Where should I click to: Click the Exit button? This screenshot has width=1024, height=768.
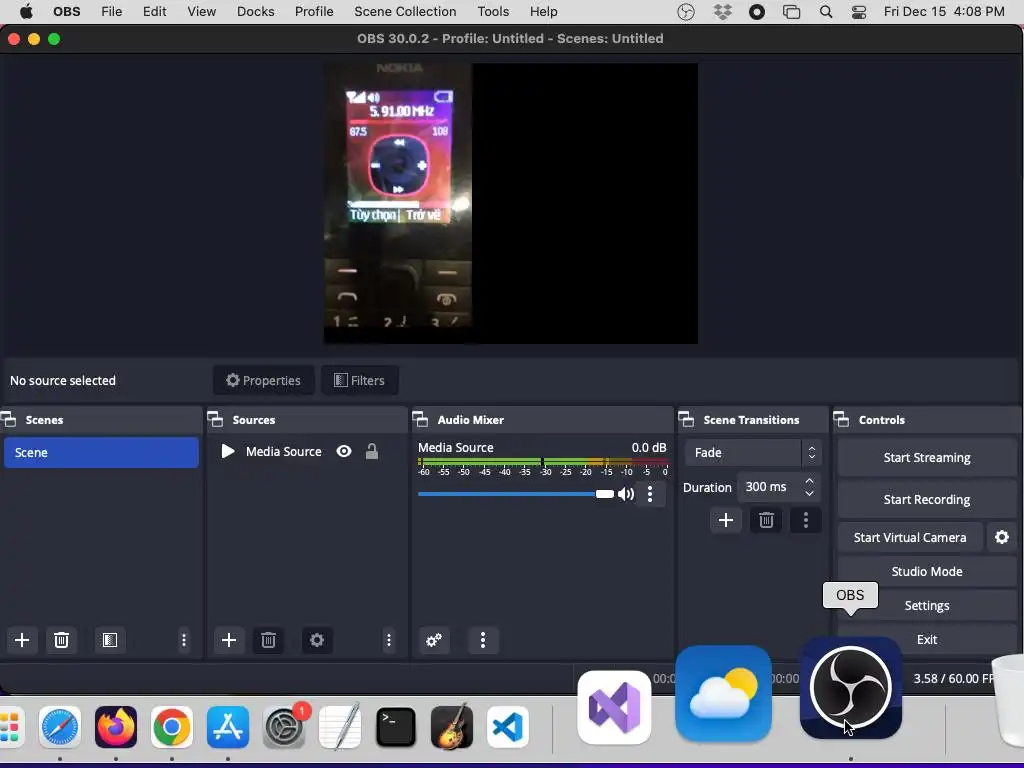927,639
